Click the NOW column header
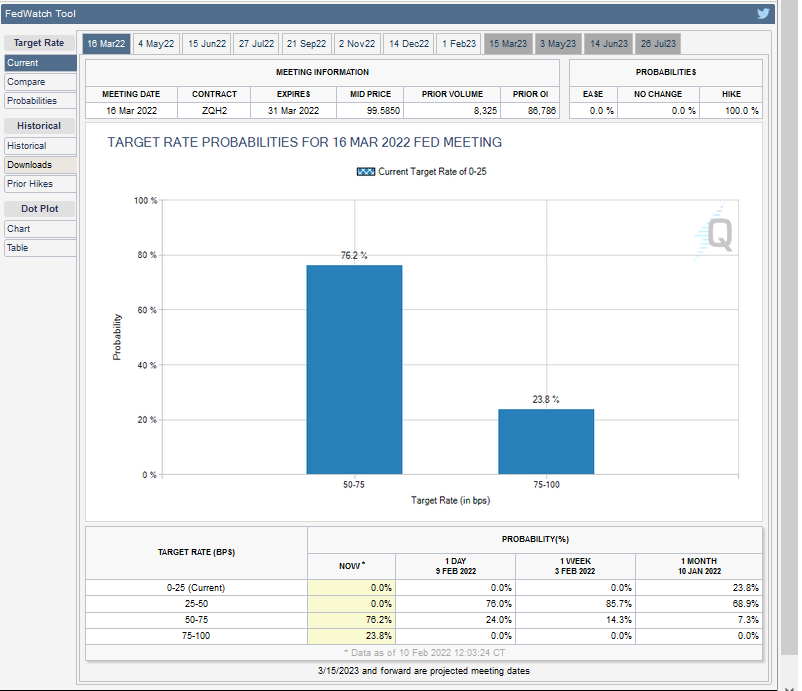 click(x=351, y=566)
